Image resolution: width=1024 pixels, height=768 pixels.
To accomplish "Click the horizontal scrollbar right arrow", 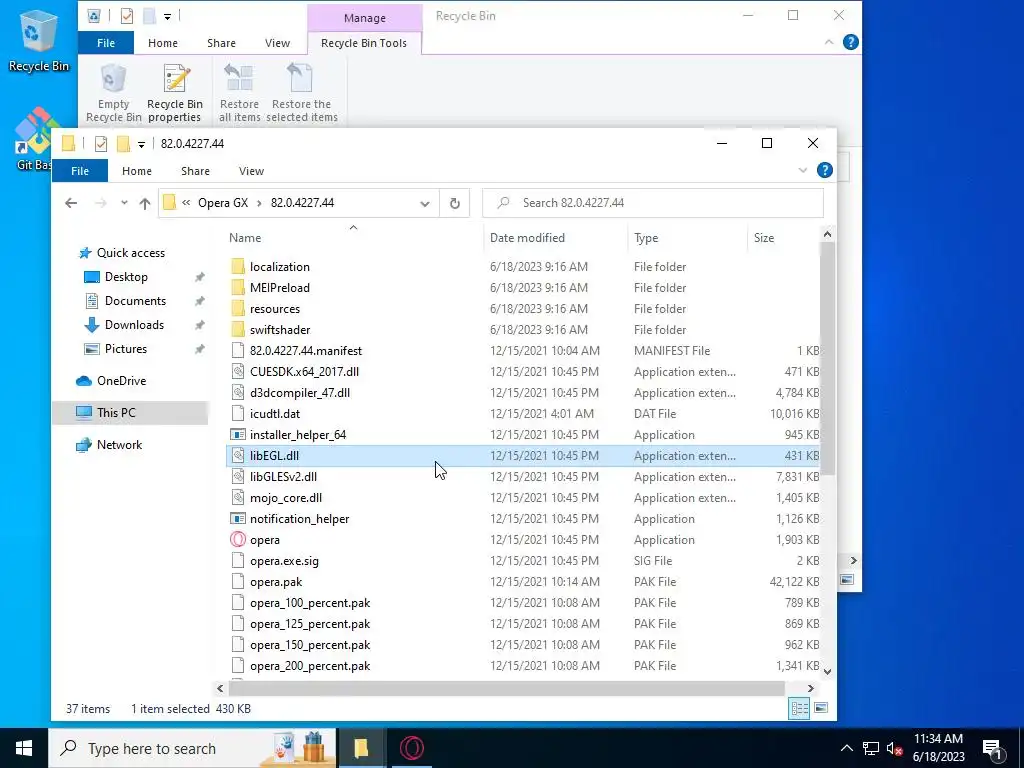I will [810, 688].
